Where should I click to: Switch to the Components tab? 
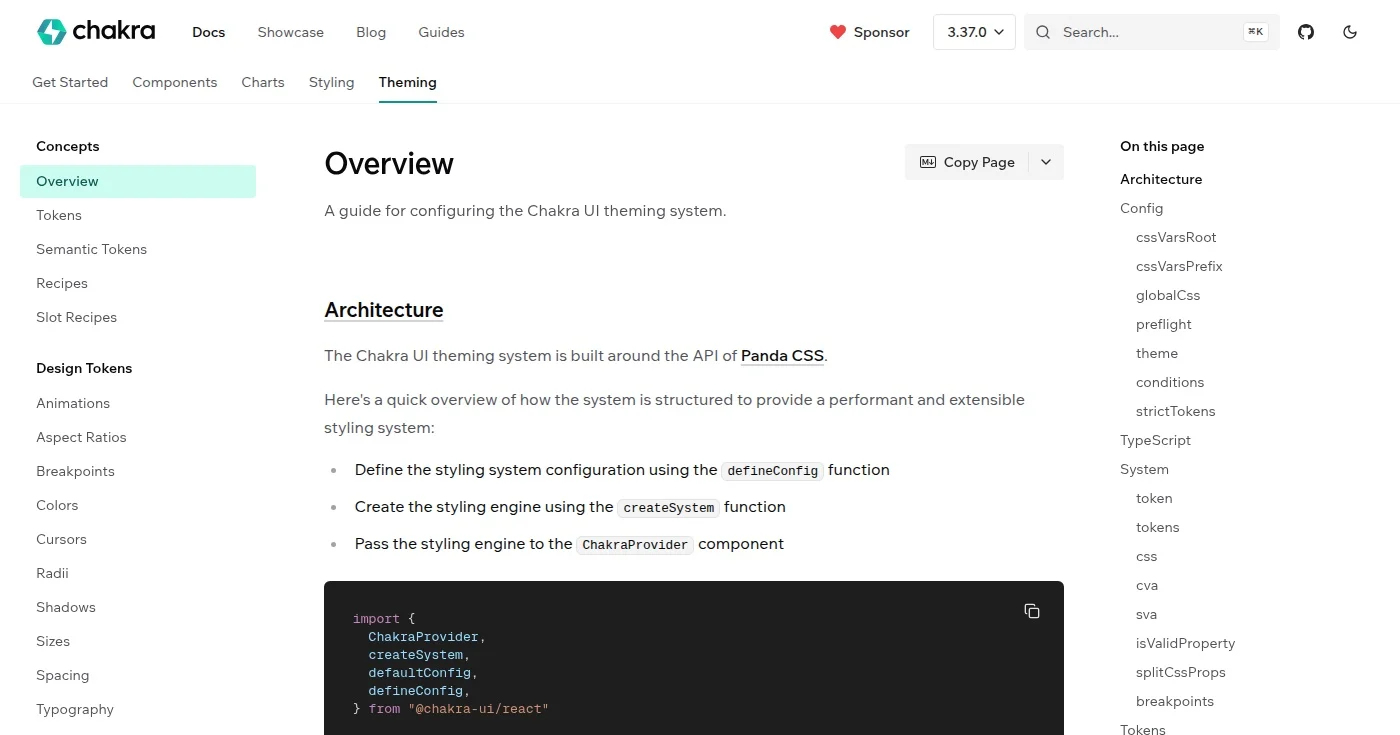[x=175, y=82]
